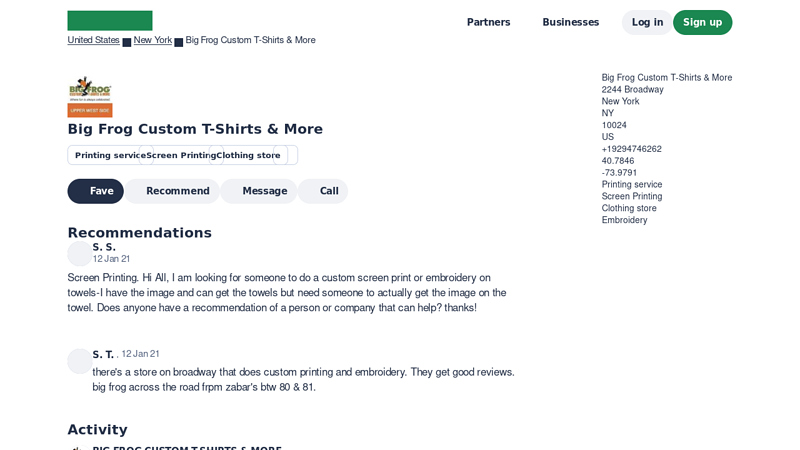Image resolution: width=800 pixels, height=450 pixels.
Task: Follow the United States breadcrumb link
Action: click(x=93, y=40)
